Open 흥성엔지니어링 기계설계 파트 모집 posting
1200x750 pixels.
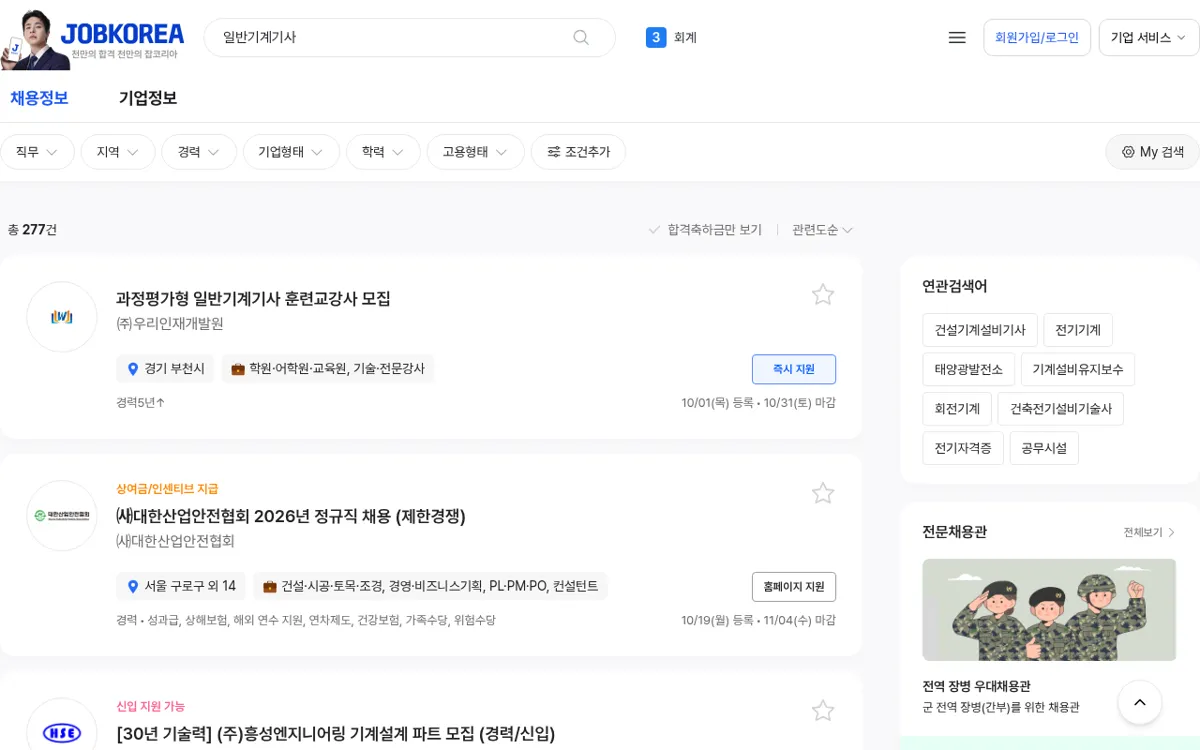tap(336, 733)
